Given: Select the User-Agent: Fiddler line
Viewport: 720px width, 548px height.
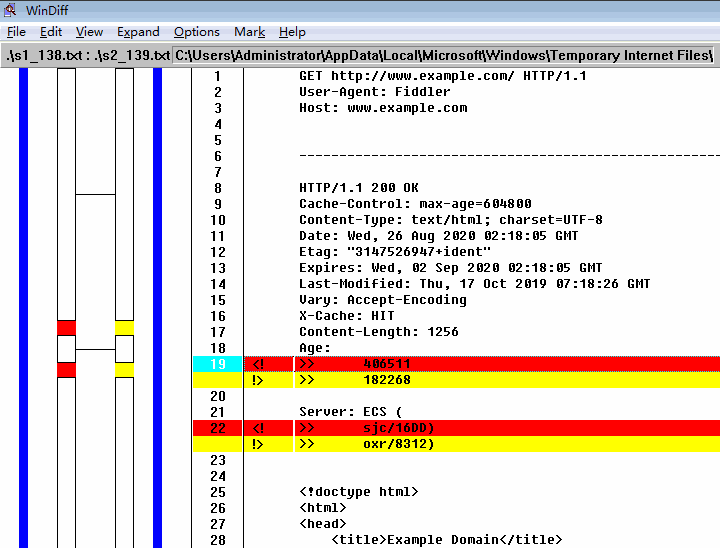Looking at the screenshot, I should [x=375, y=92].
